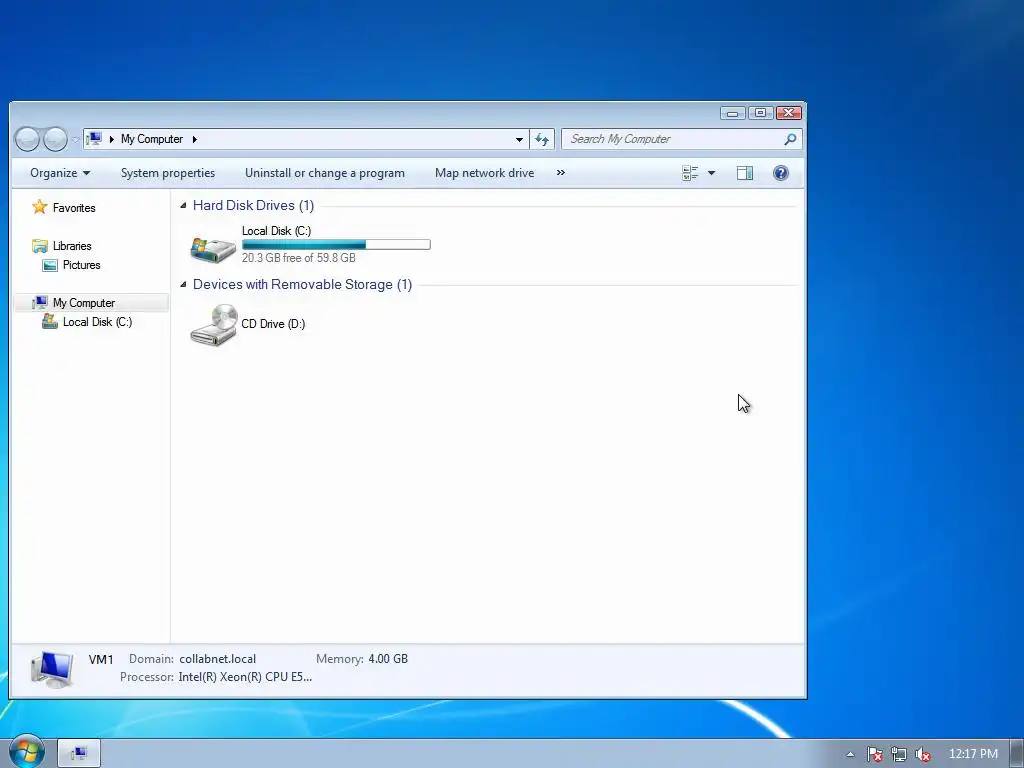
Task: Open the network tray icon
Action: tap(899, 754)
